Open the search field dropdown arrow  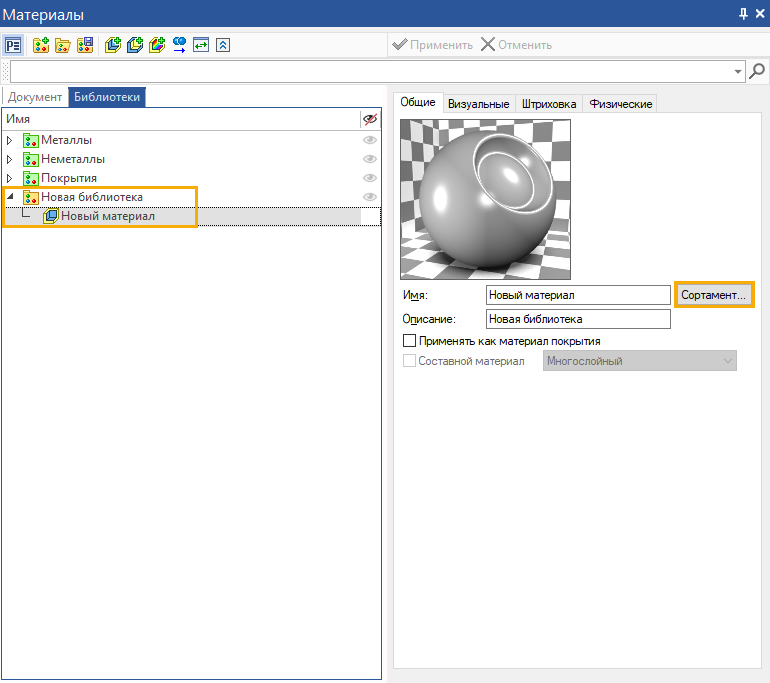click(739, 72)
